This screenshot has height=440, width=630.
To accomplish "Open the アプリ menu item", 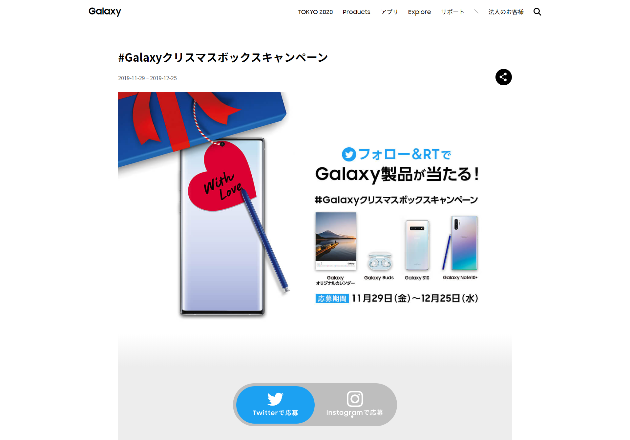I will coord(389,12).
